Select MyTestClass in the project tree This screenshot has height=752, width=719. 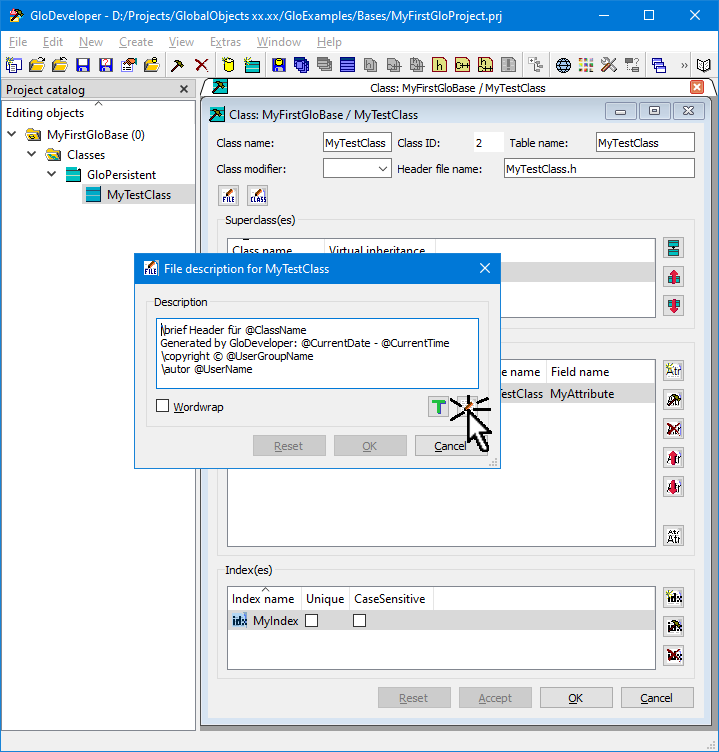coord(139,195)
